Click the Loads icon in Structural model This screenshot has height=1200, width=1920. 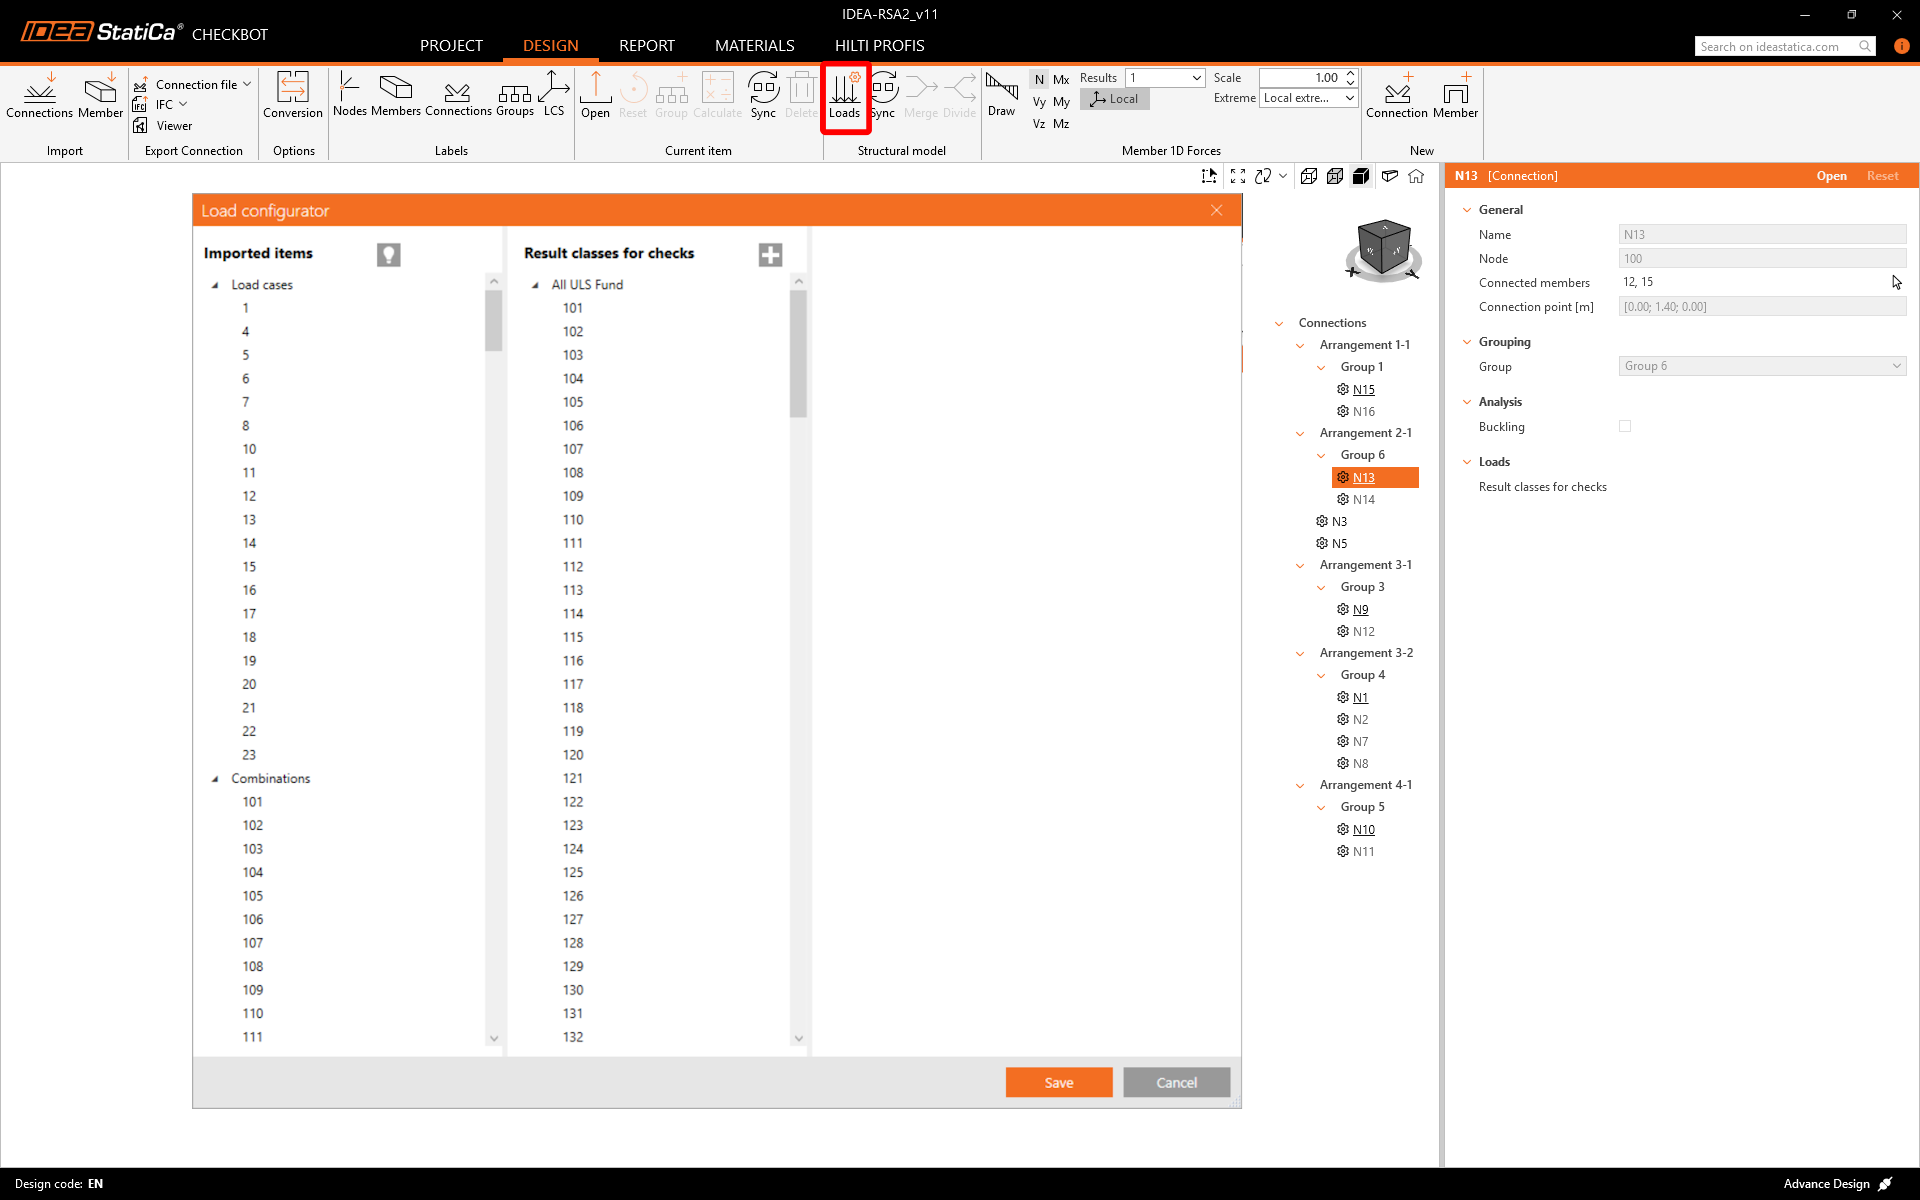coord(844,96)
